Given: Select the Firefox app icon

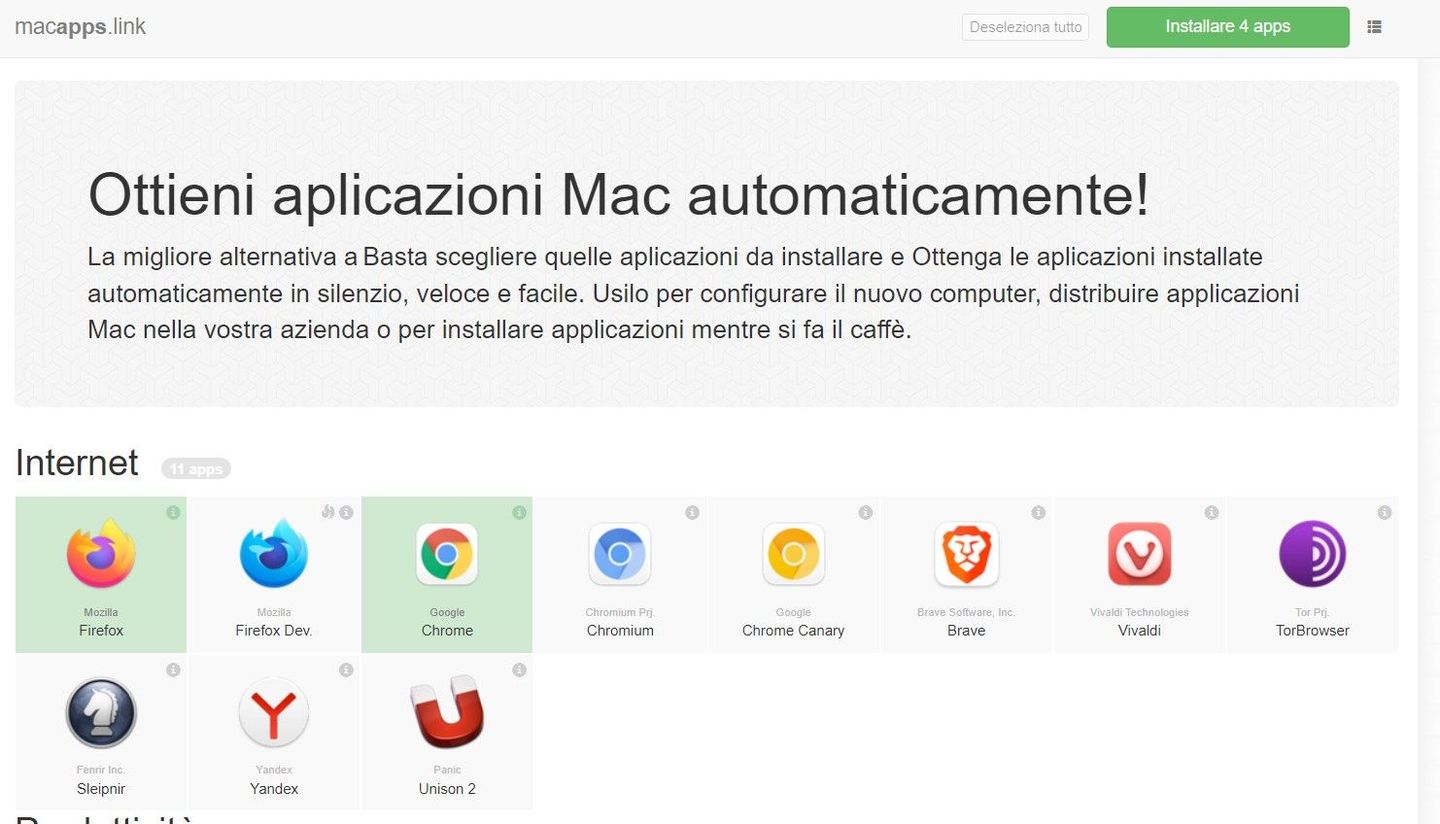Looking at the screenshot, I should coord(101,553).
